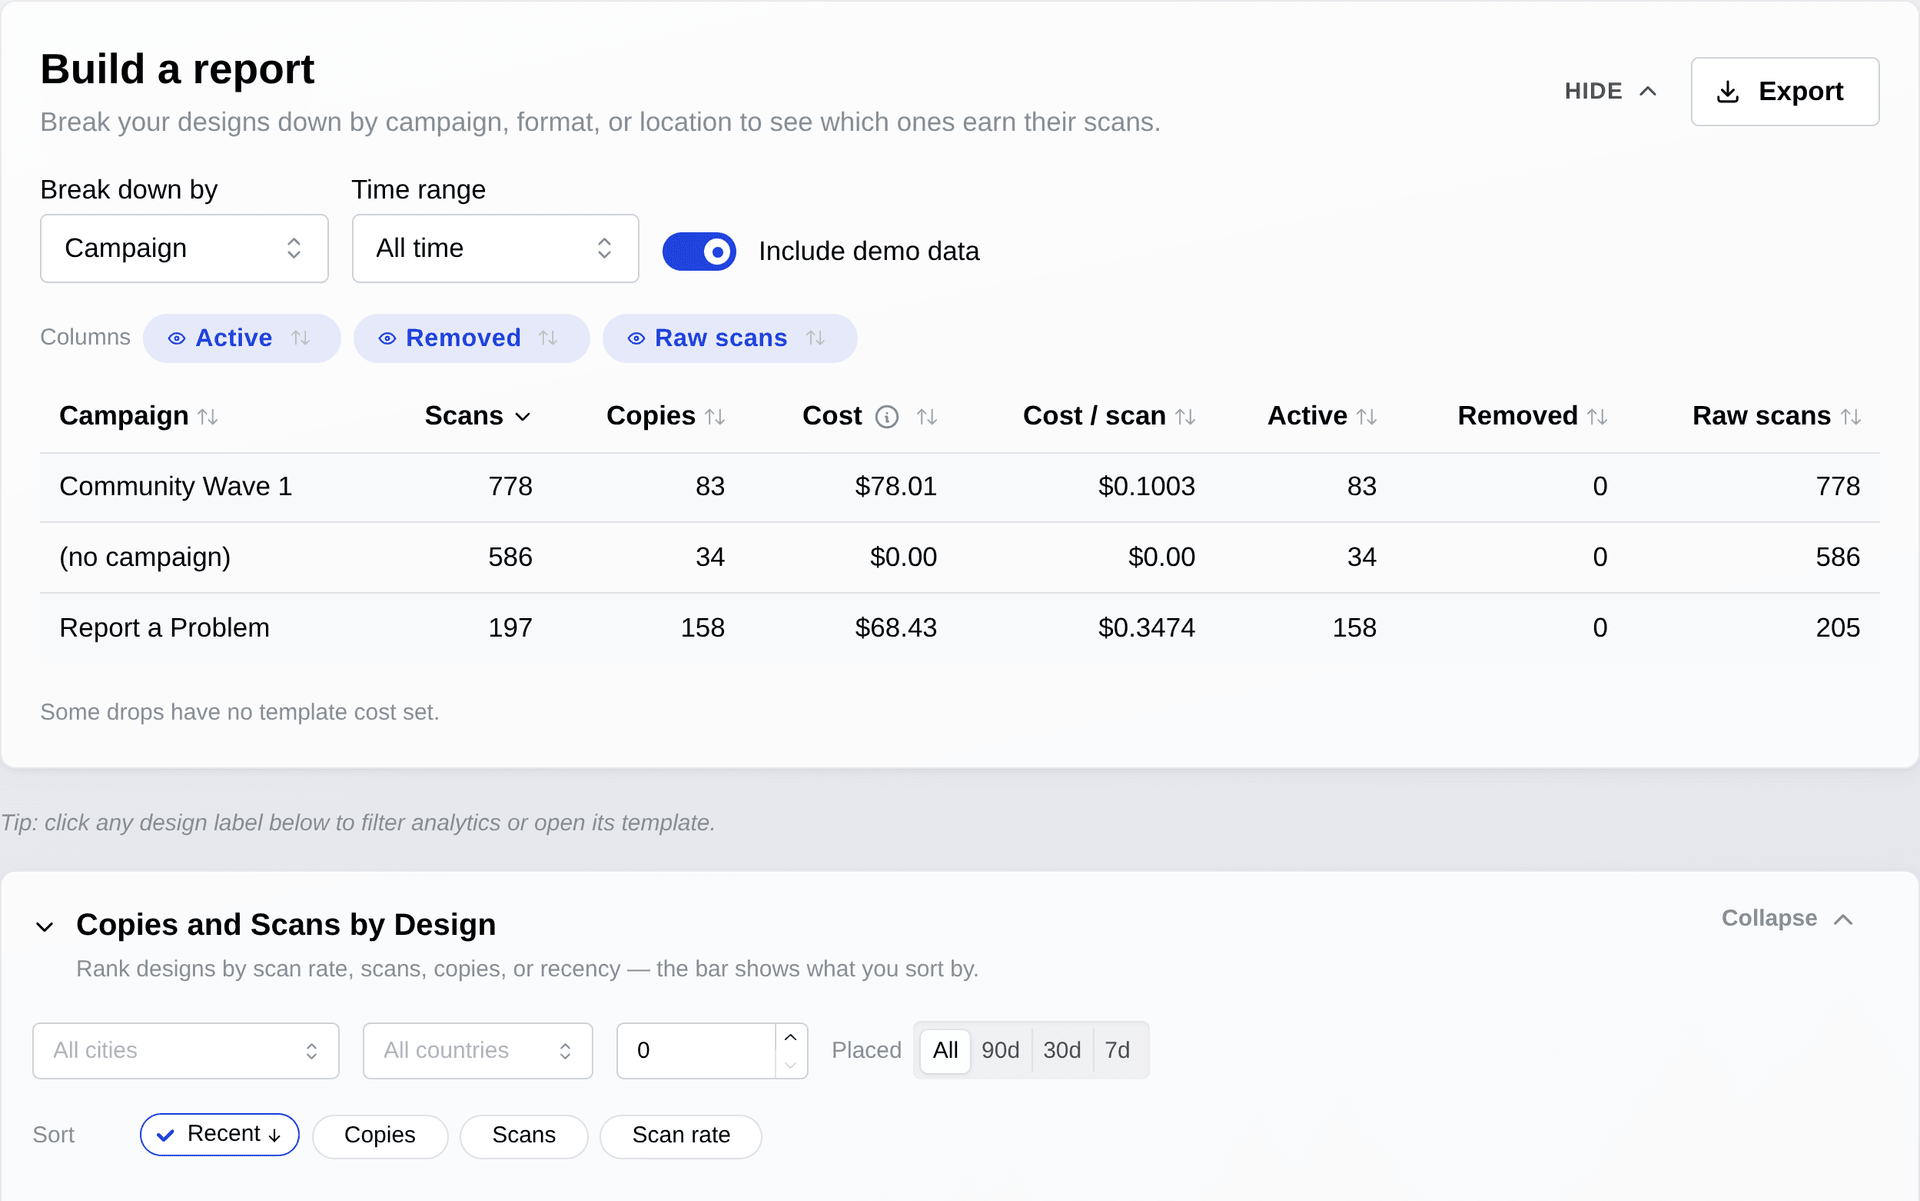Click the $0.3474 cost per scan cell
Viewport: 1920px width, 1201px height.
1146,628
